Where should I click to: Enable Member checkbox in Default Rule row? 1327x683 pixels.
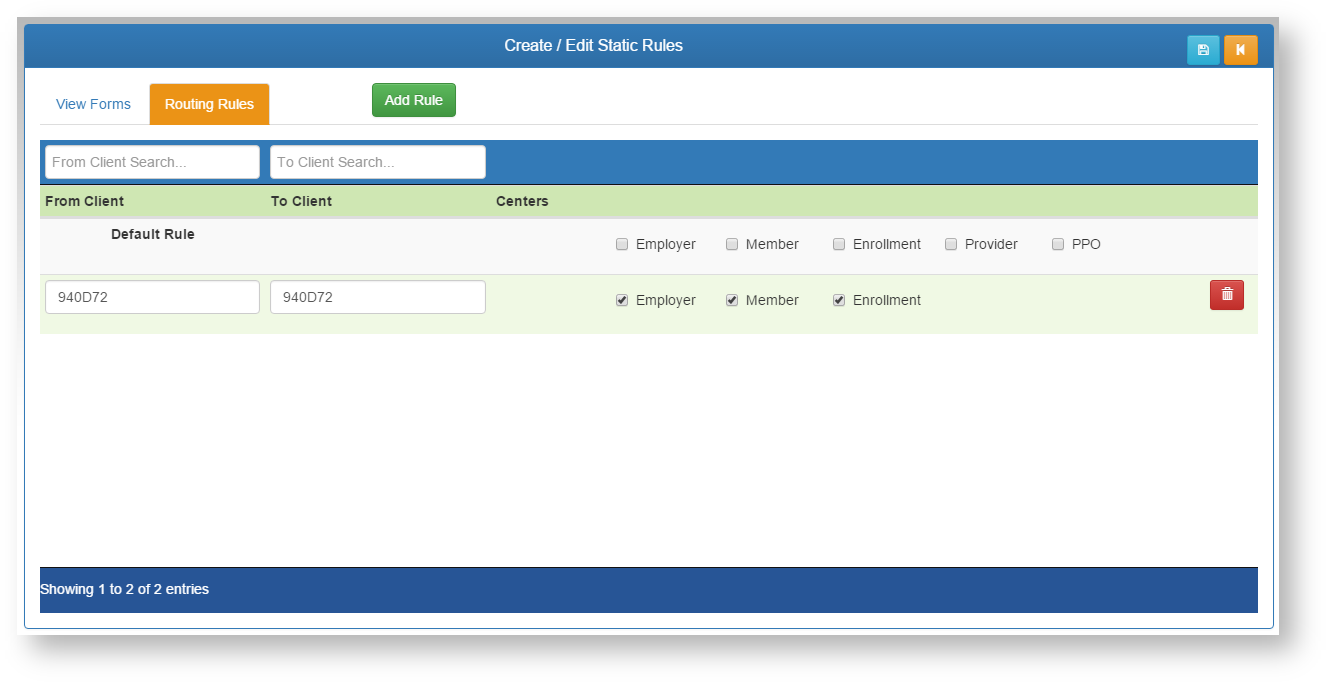[x=732, y=244]
